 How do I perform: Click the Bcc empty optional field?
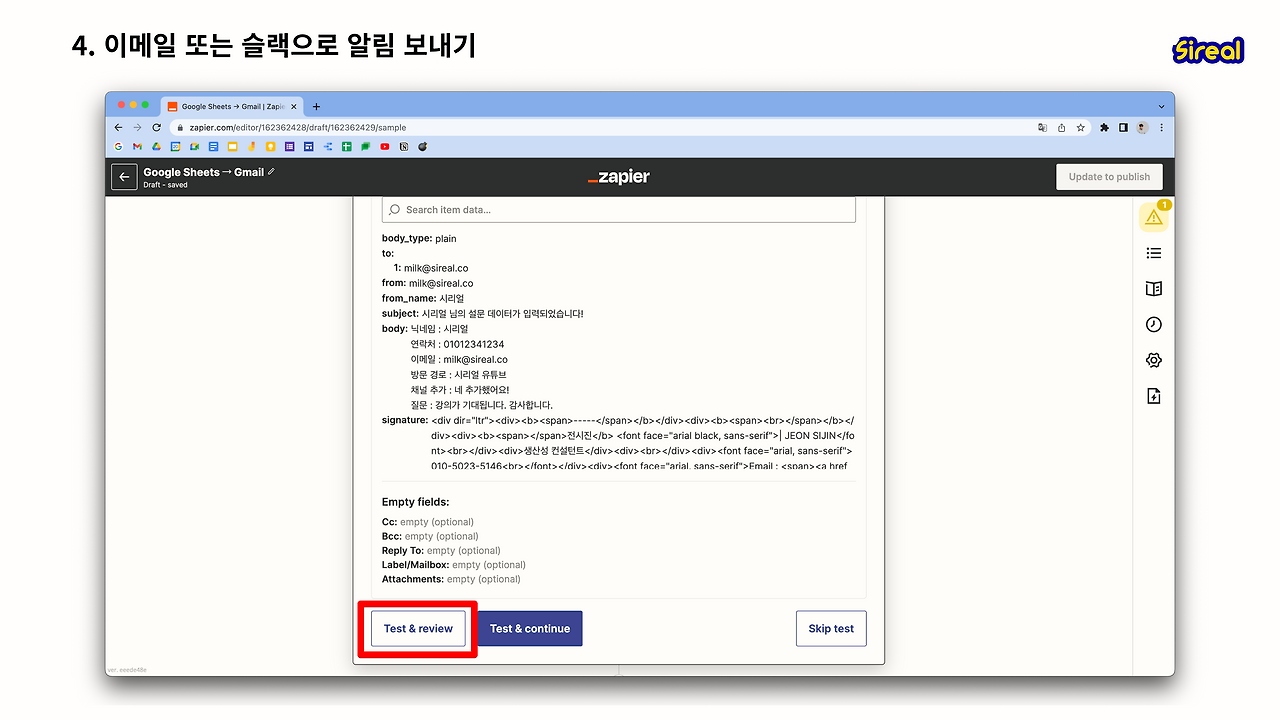(431, 536)
